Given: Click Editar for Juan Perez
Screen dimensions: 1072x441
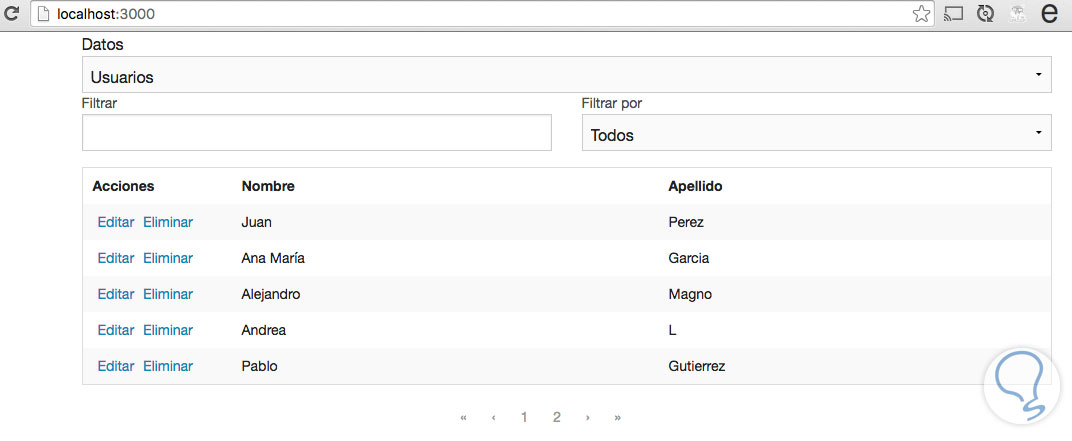Looking at the screenshot, I should pyautogui.click(x=115, y=222).
